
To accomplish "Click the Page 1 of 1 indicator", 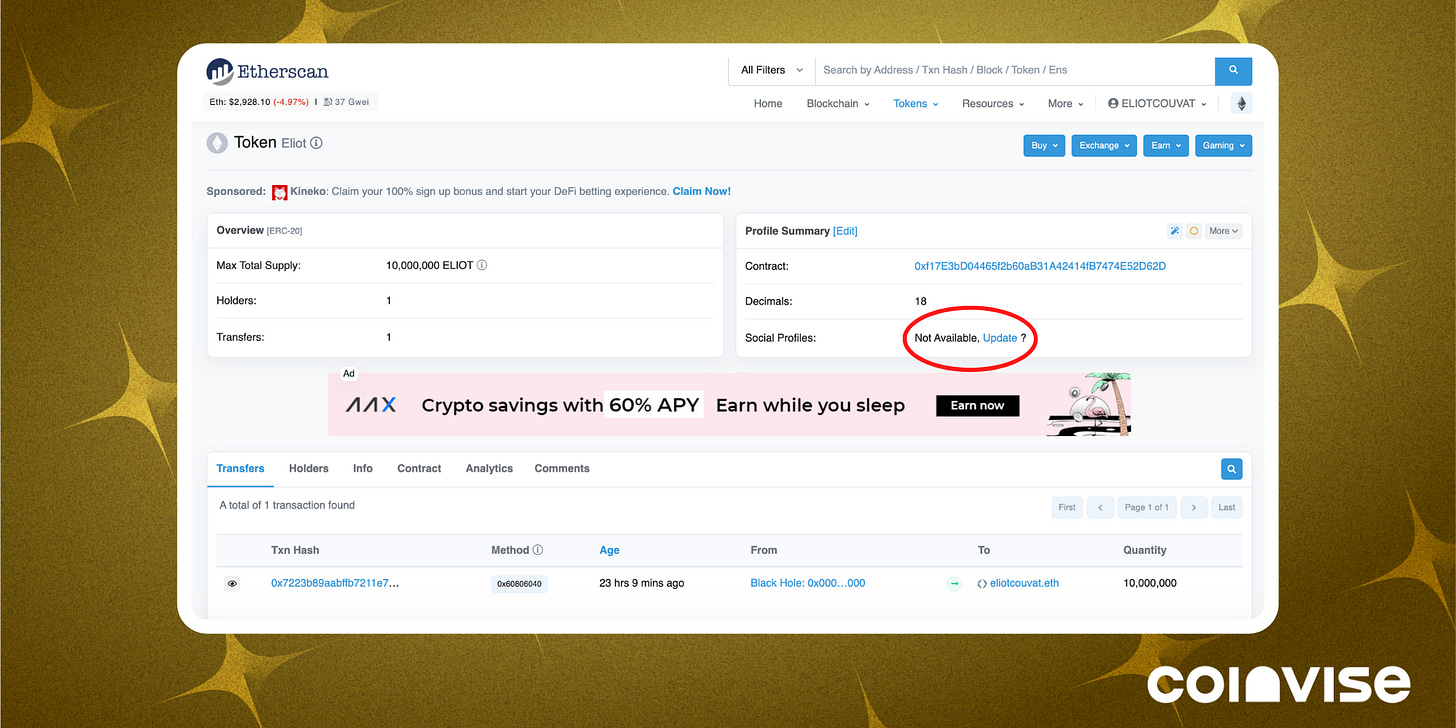I will coord(1147,507).
